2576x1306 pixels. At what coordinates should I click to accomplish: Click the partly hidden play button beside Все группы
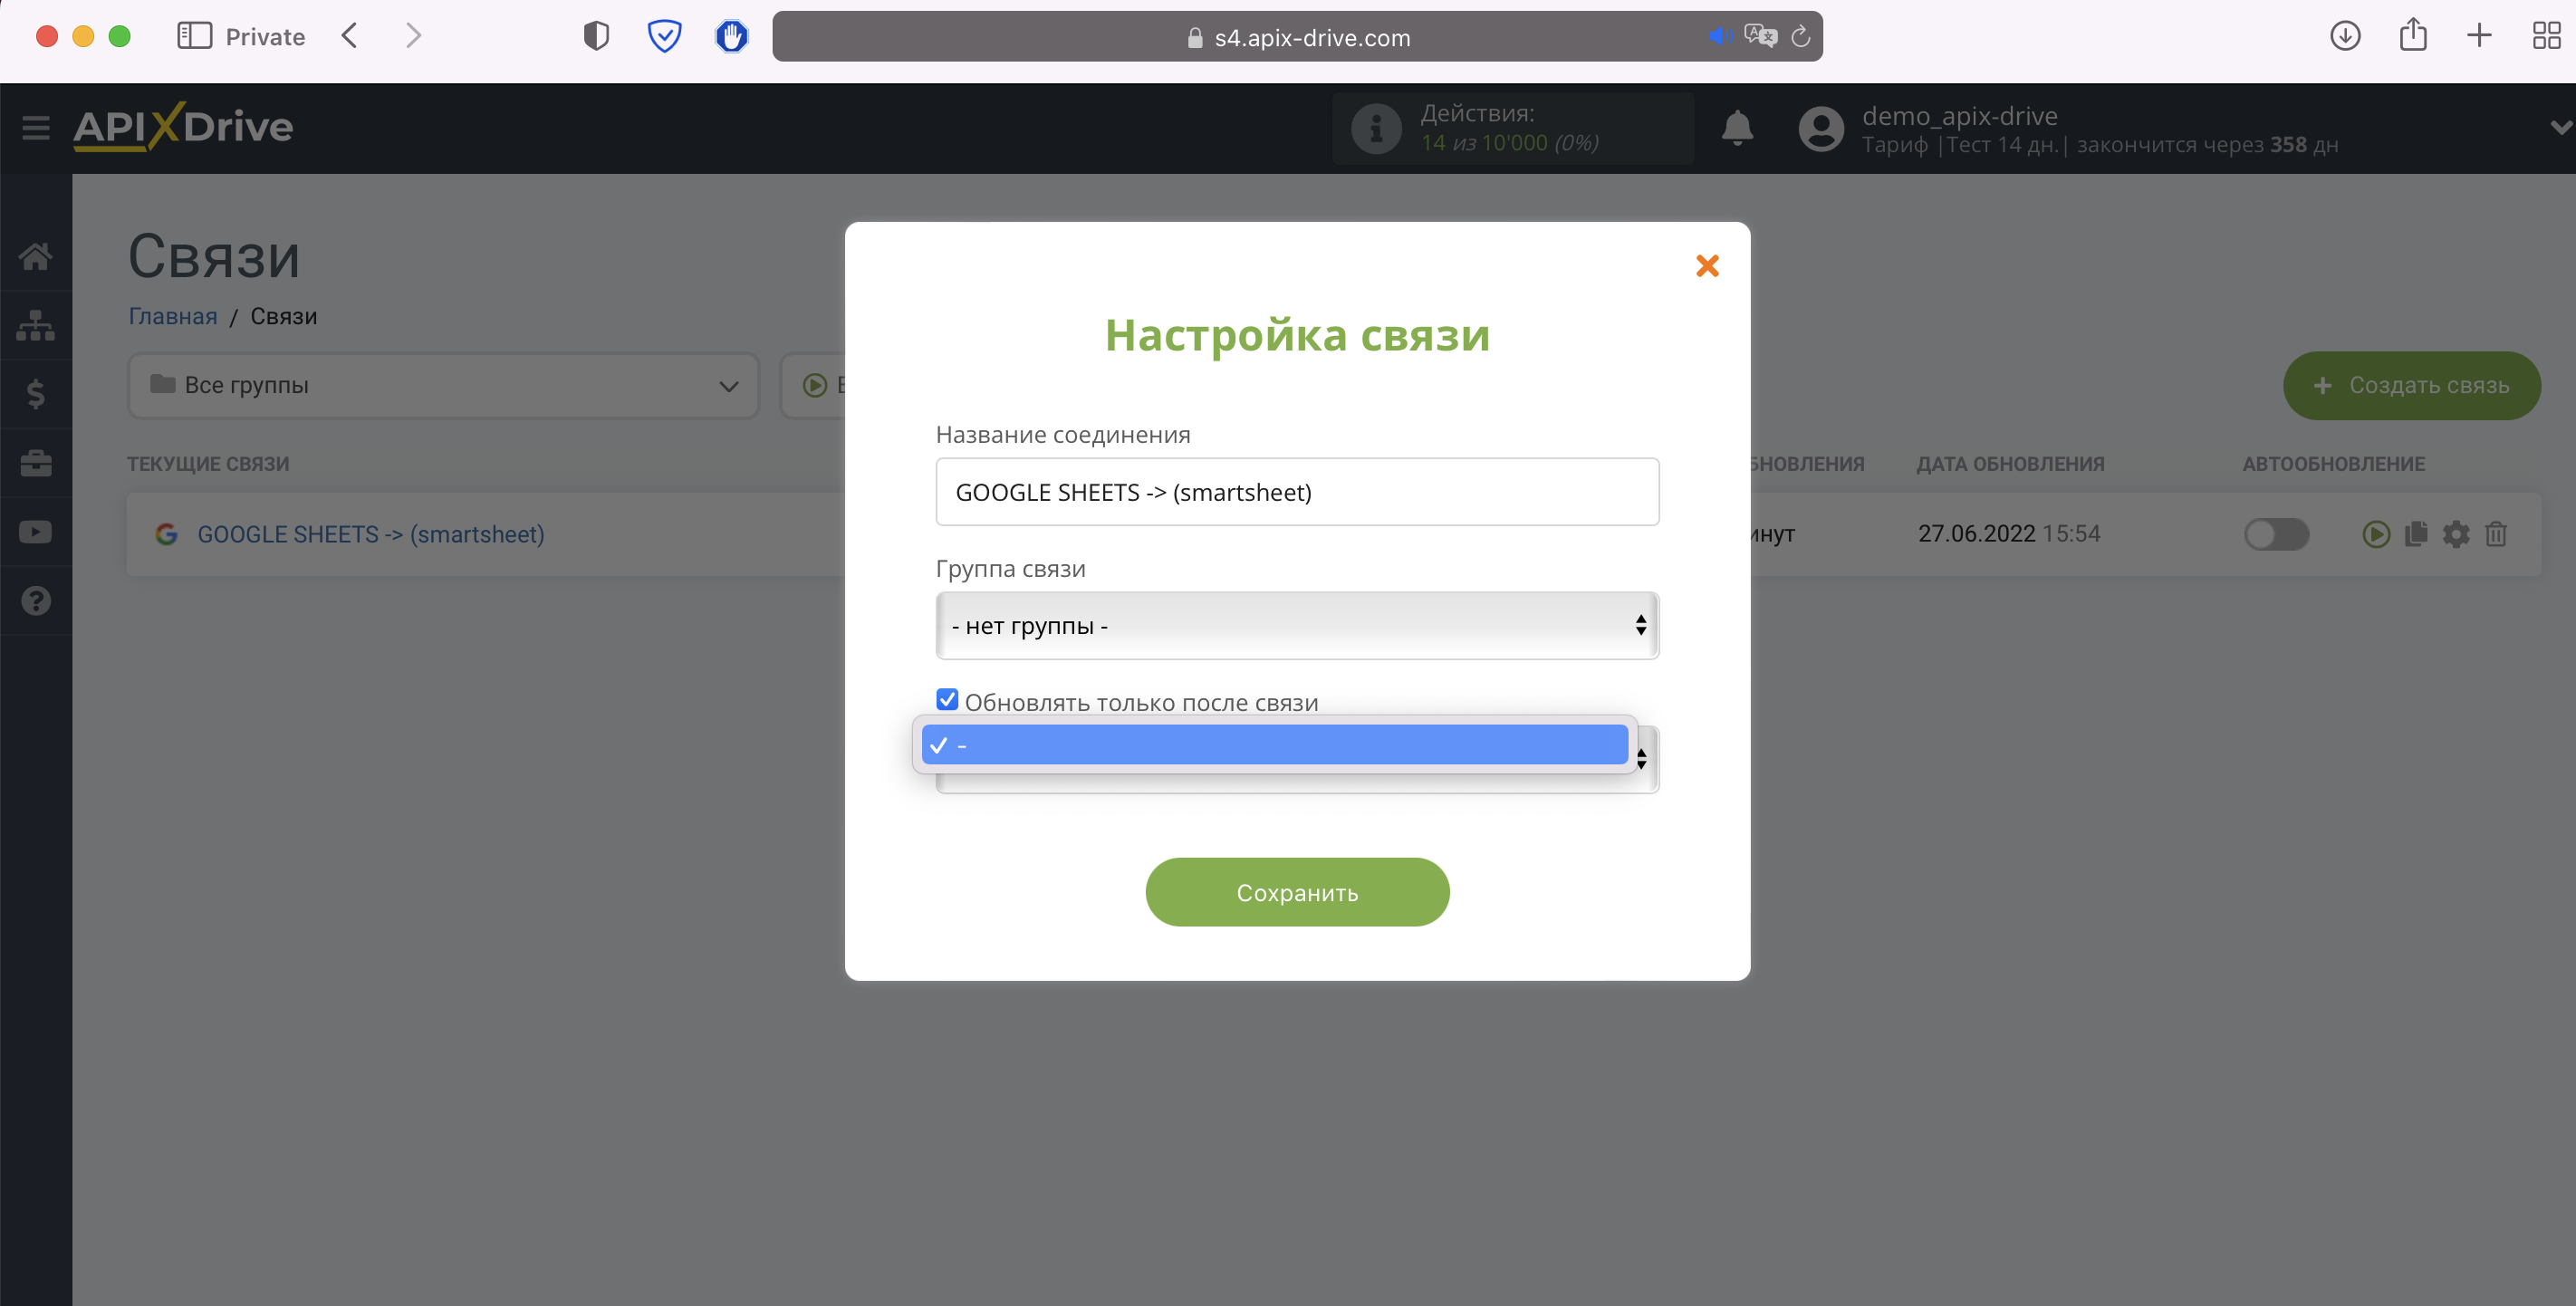(x=814, y=385)
